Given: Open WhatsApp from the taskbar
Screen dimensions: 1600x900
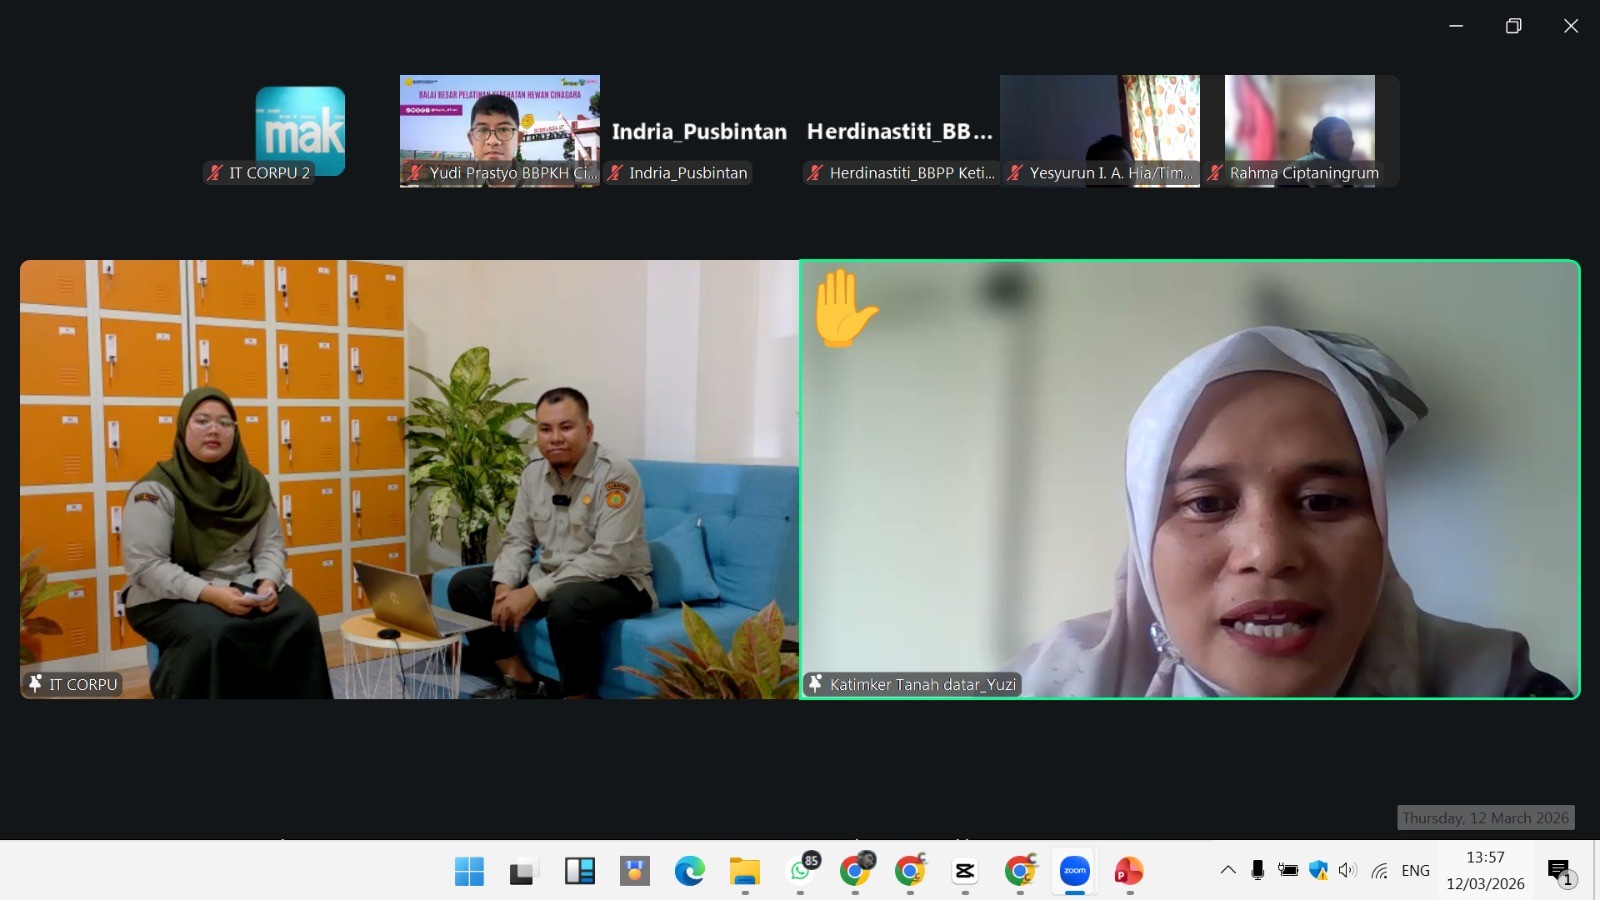Looking at the screenshot, I should (801, 871).
